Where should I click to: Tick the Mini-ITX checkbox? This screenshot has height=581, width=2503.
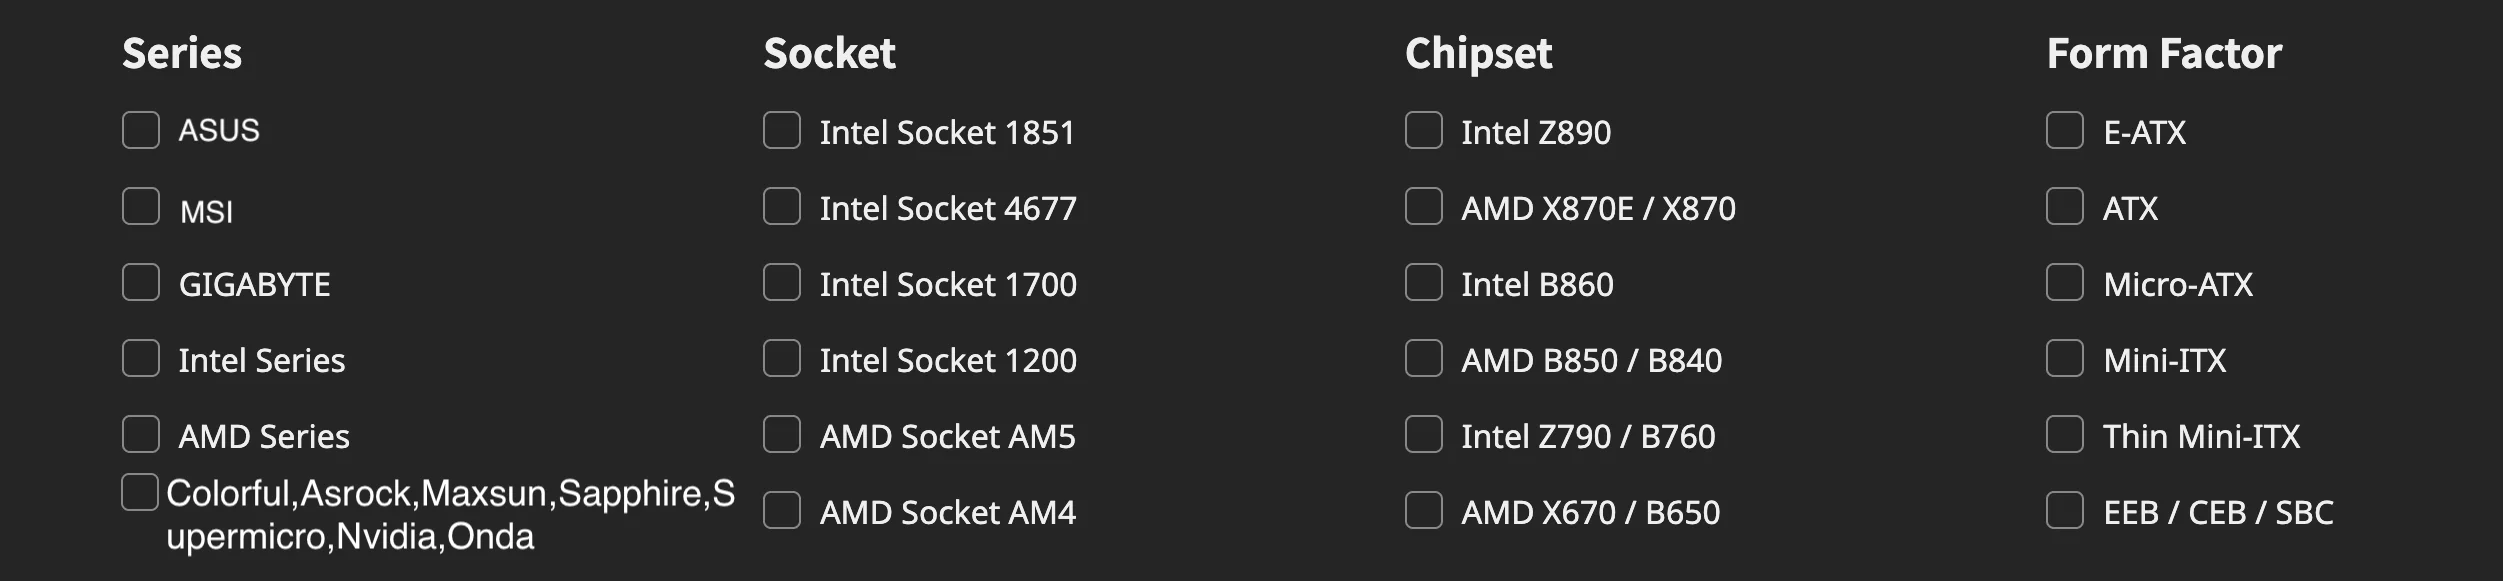[2065, 359]
